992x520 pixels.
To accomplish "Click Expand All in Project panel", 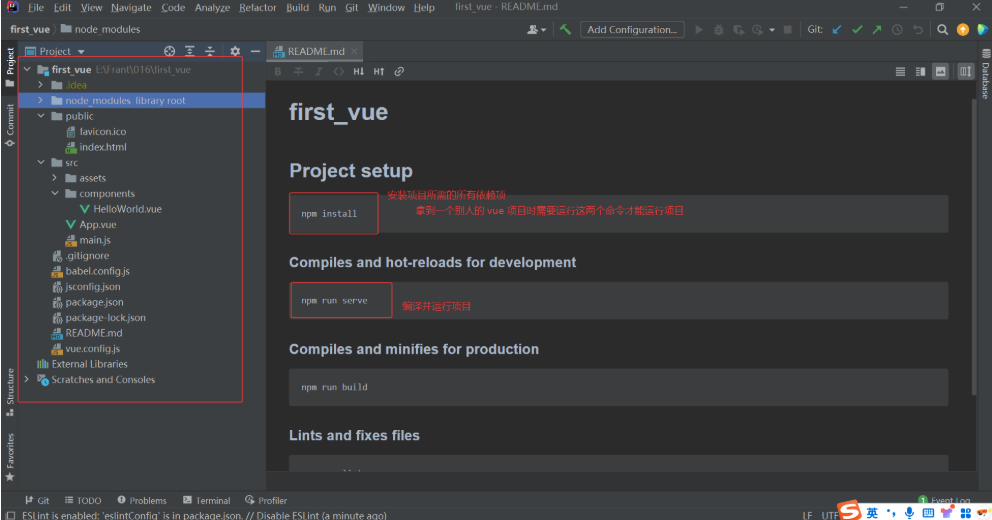I will 190,51.
